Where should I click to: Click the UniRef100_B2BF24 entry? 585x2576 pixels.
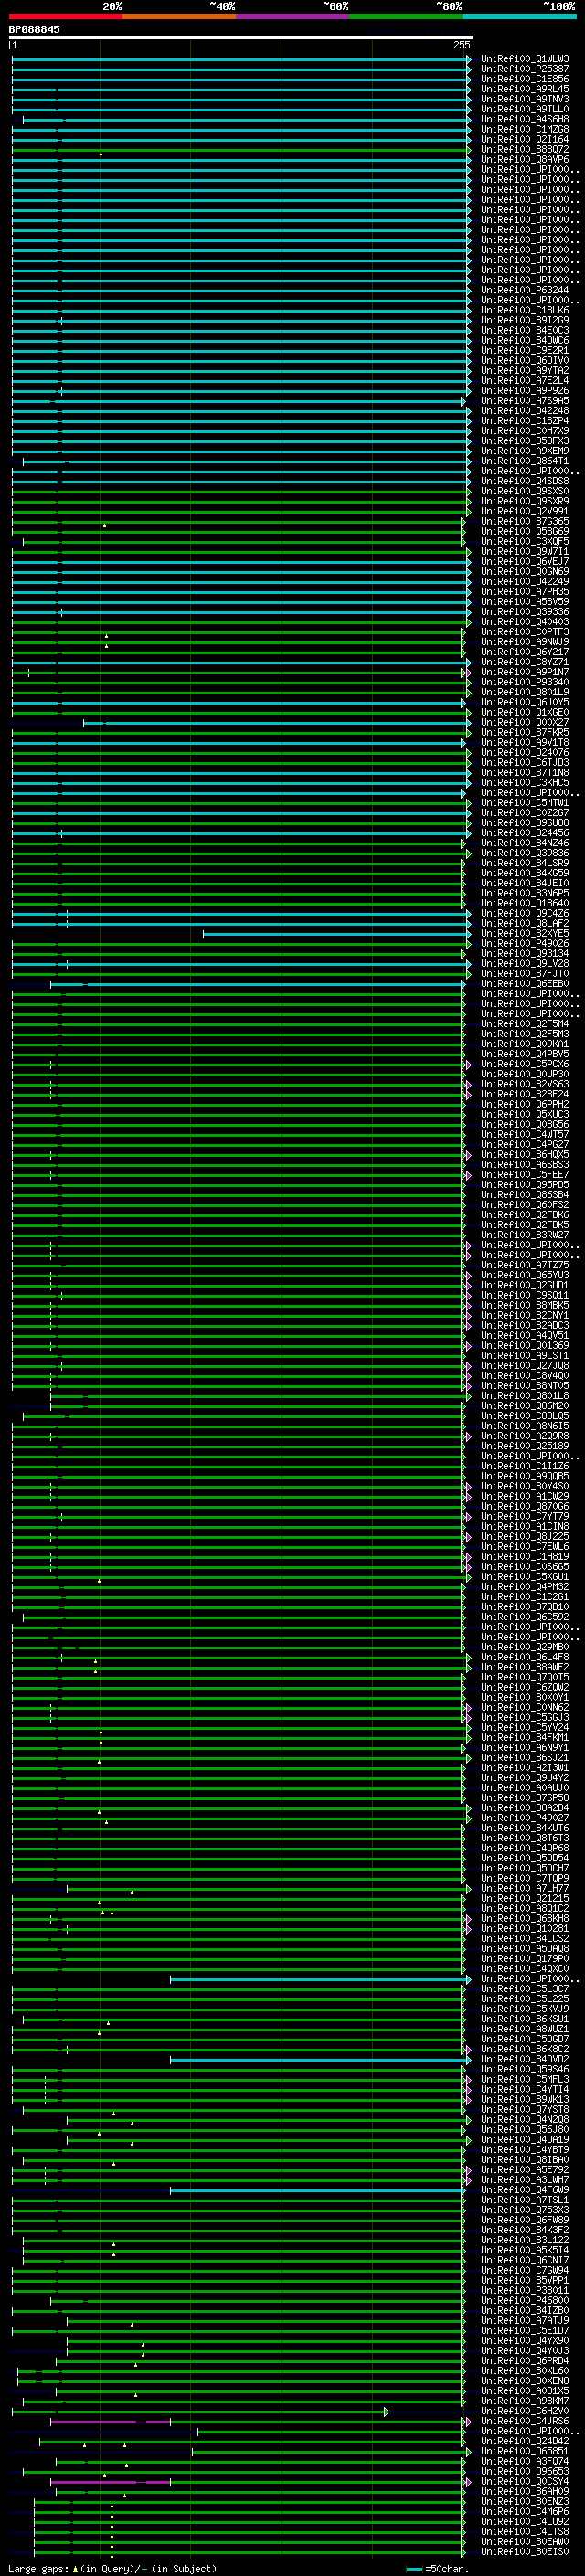coord(524,1095)
